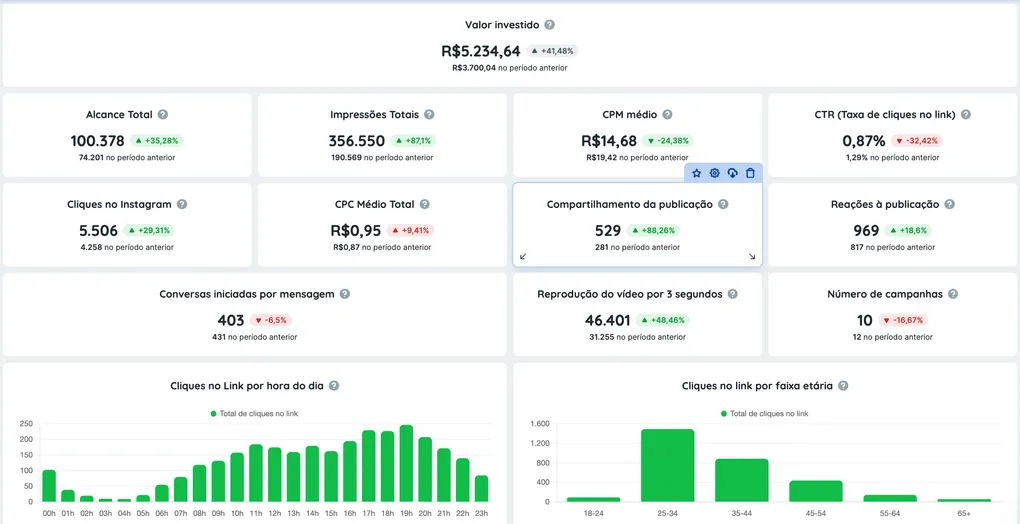The image size is (1020, 524).
Task: Select the 35-44 age group bar
Action: coord(742,480)
